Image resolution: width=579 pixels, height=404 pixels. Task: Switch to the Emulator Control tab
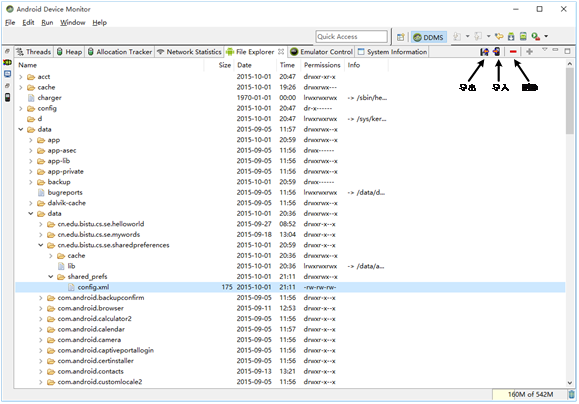[x=322, y=52]
